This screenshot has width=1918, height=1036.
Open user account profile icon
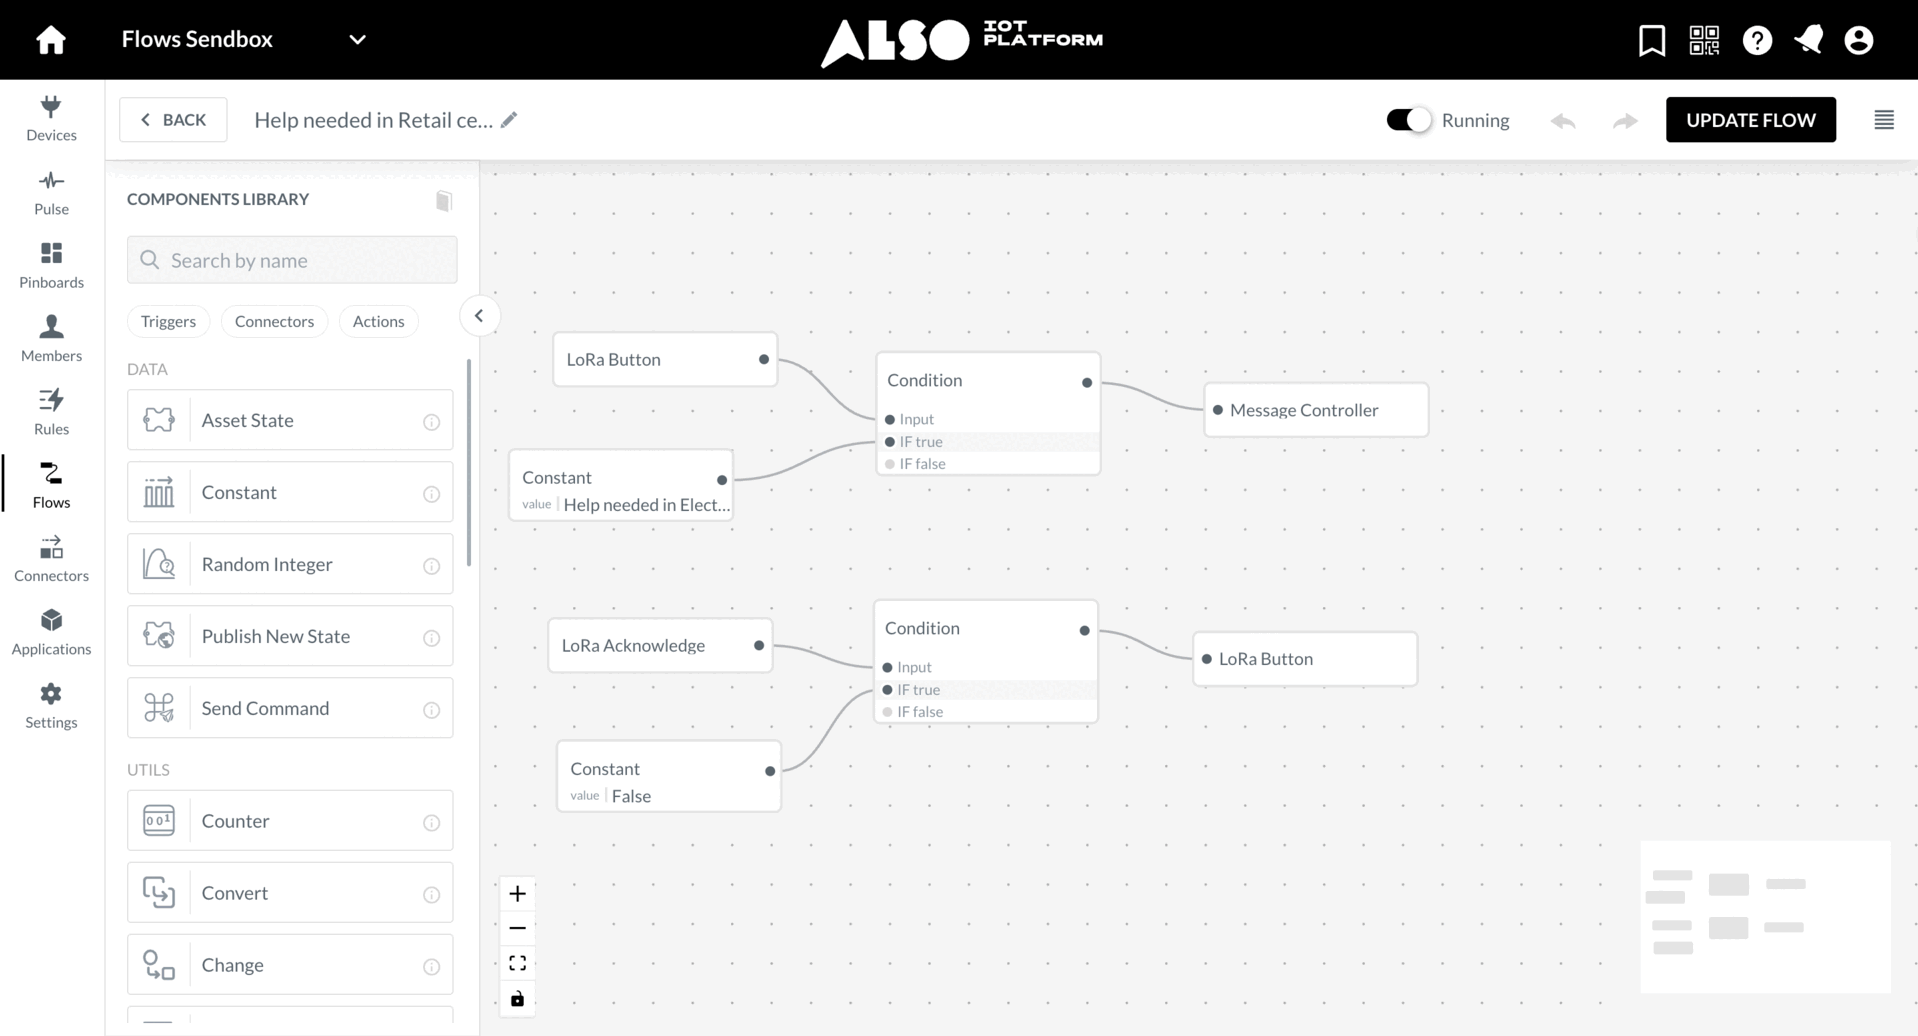coord(1858,40)
